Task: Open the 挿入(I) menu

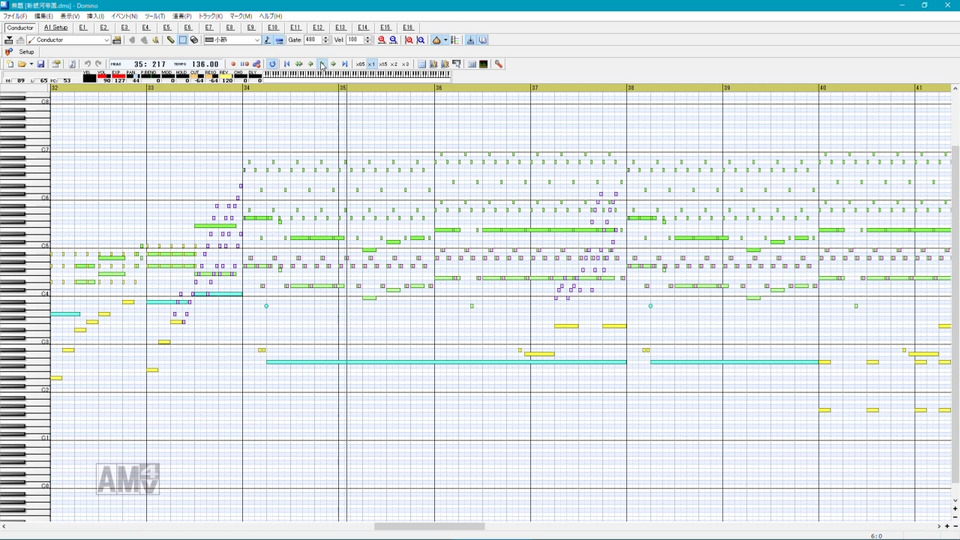Action: [x=96, y=16]
